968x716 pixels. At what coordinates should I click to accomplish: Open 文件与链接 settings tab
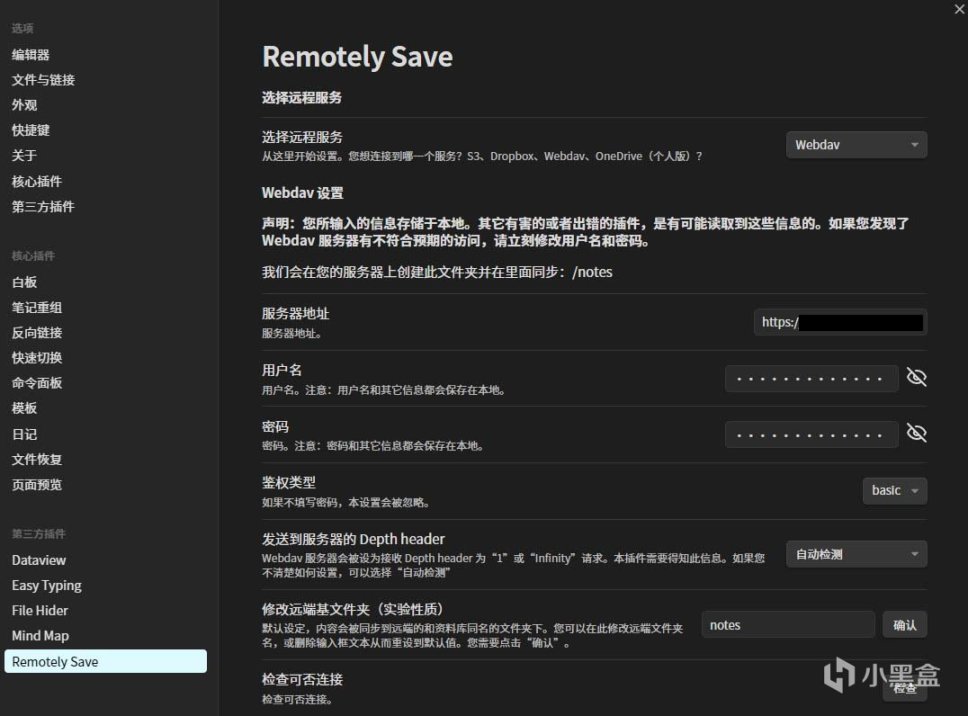point(43,80)
